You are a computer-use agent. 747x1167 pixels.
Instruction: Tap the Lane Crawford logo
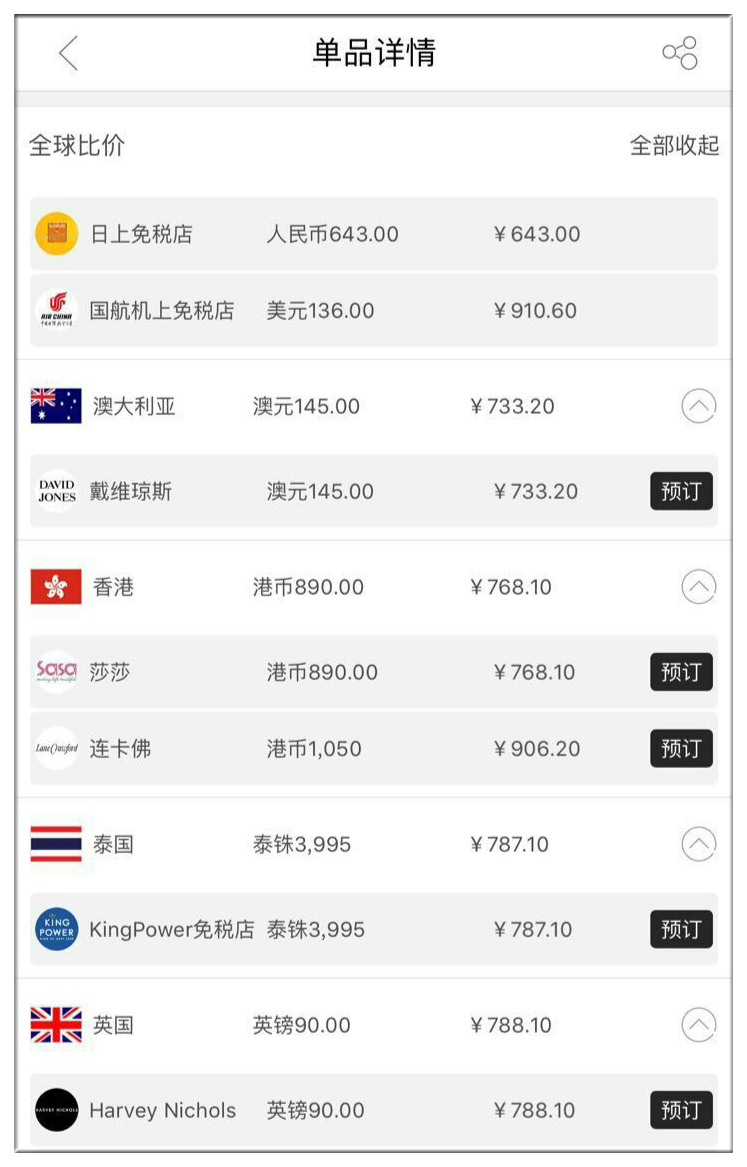(57, 749)
